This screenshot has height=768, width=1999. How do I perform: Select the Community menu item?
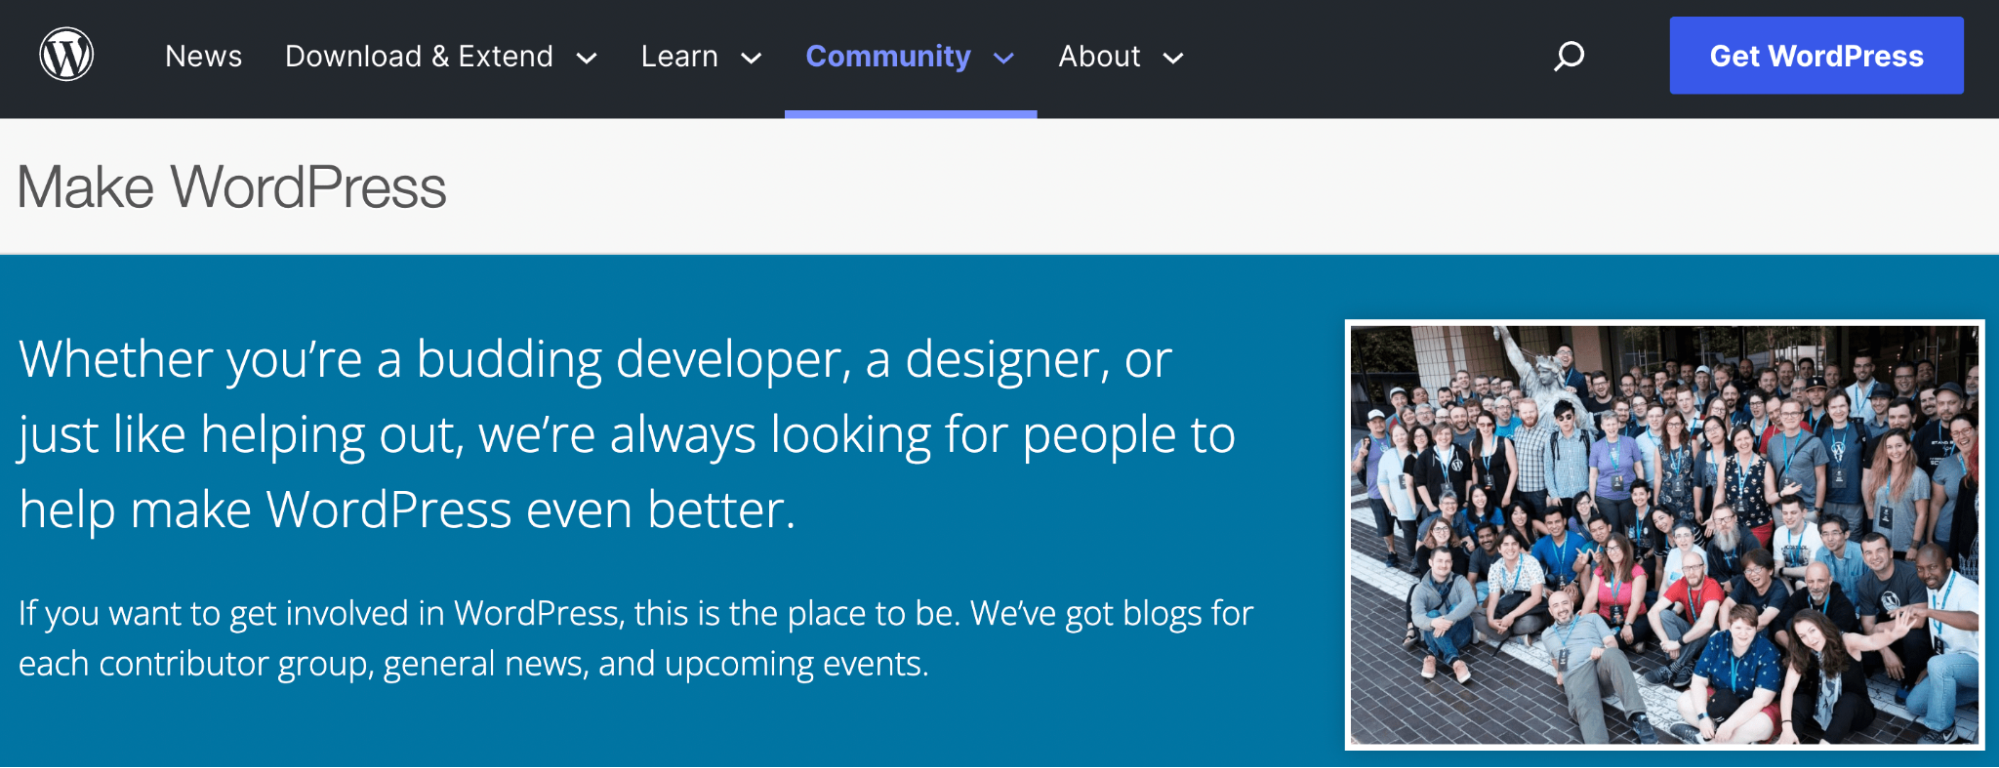click(x=888, y=56)
